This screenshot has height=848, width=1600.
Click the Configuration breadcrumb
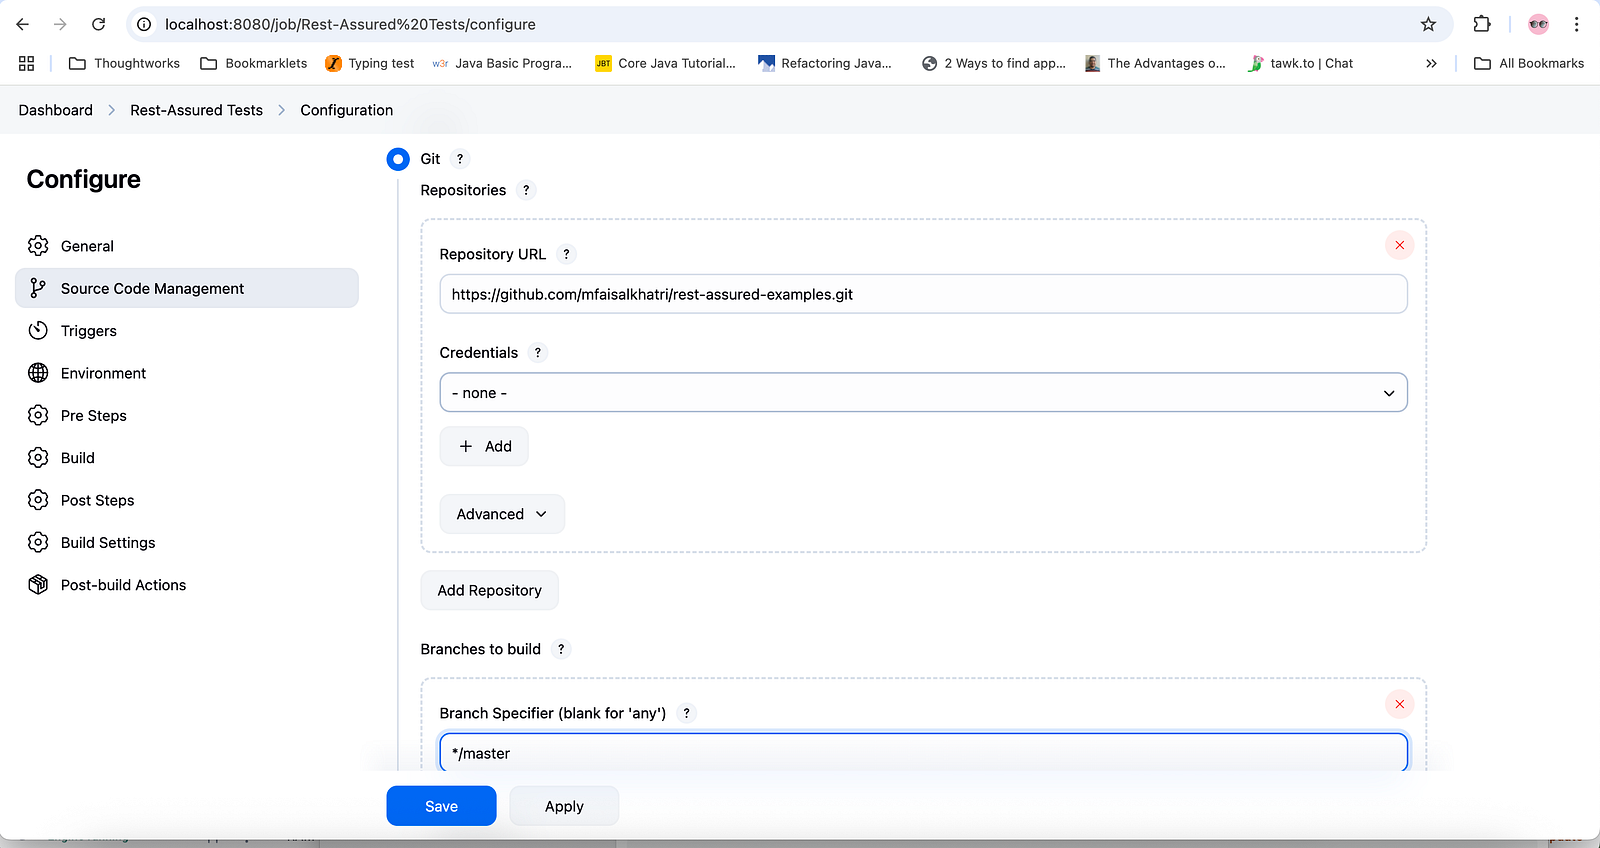click(x=347, y=110)
